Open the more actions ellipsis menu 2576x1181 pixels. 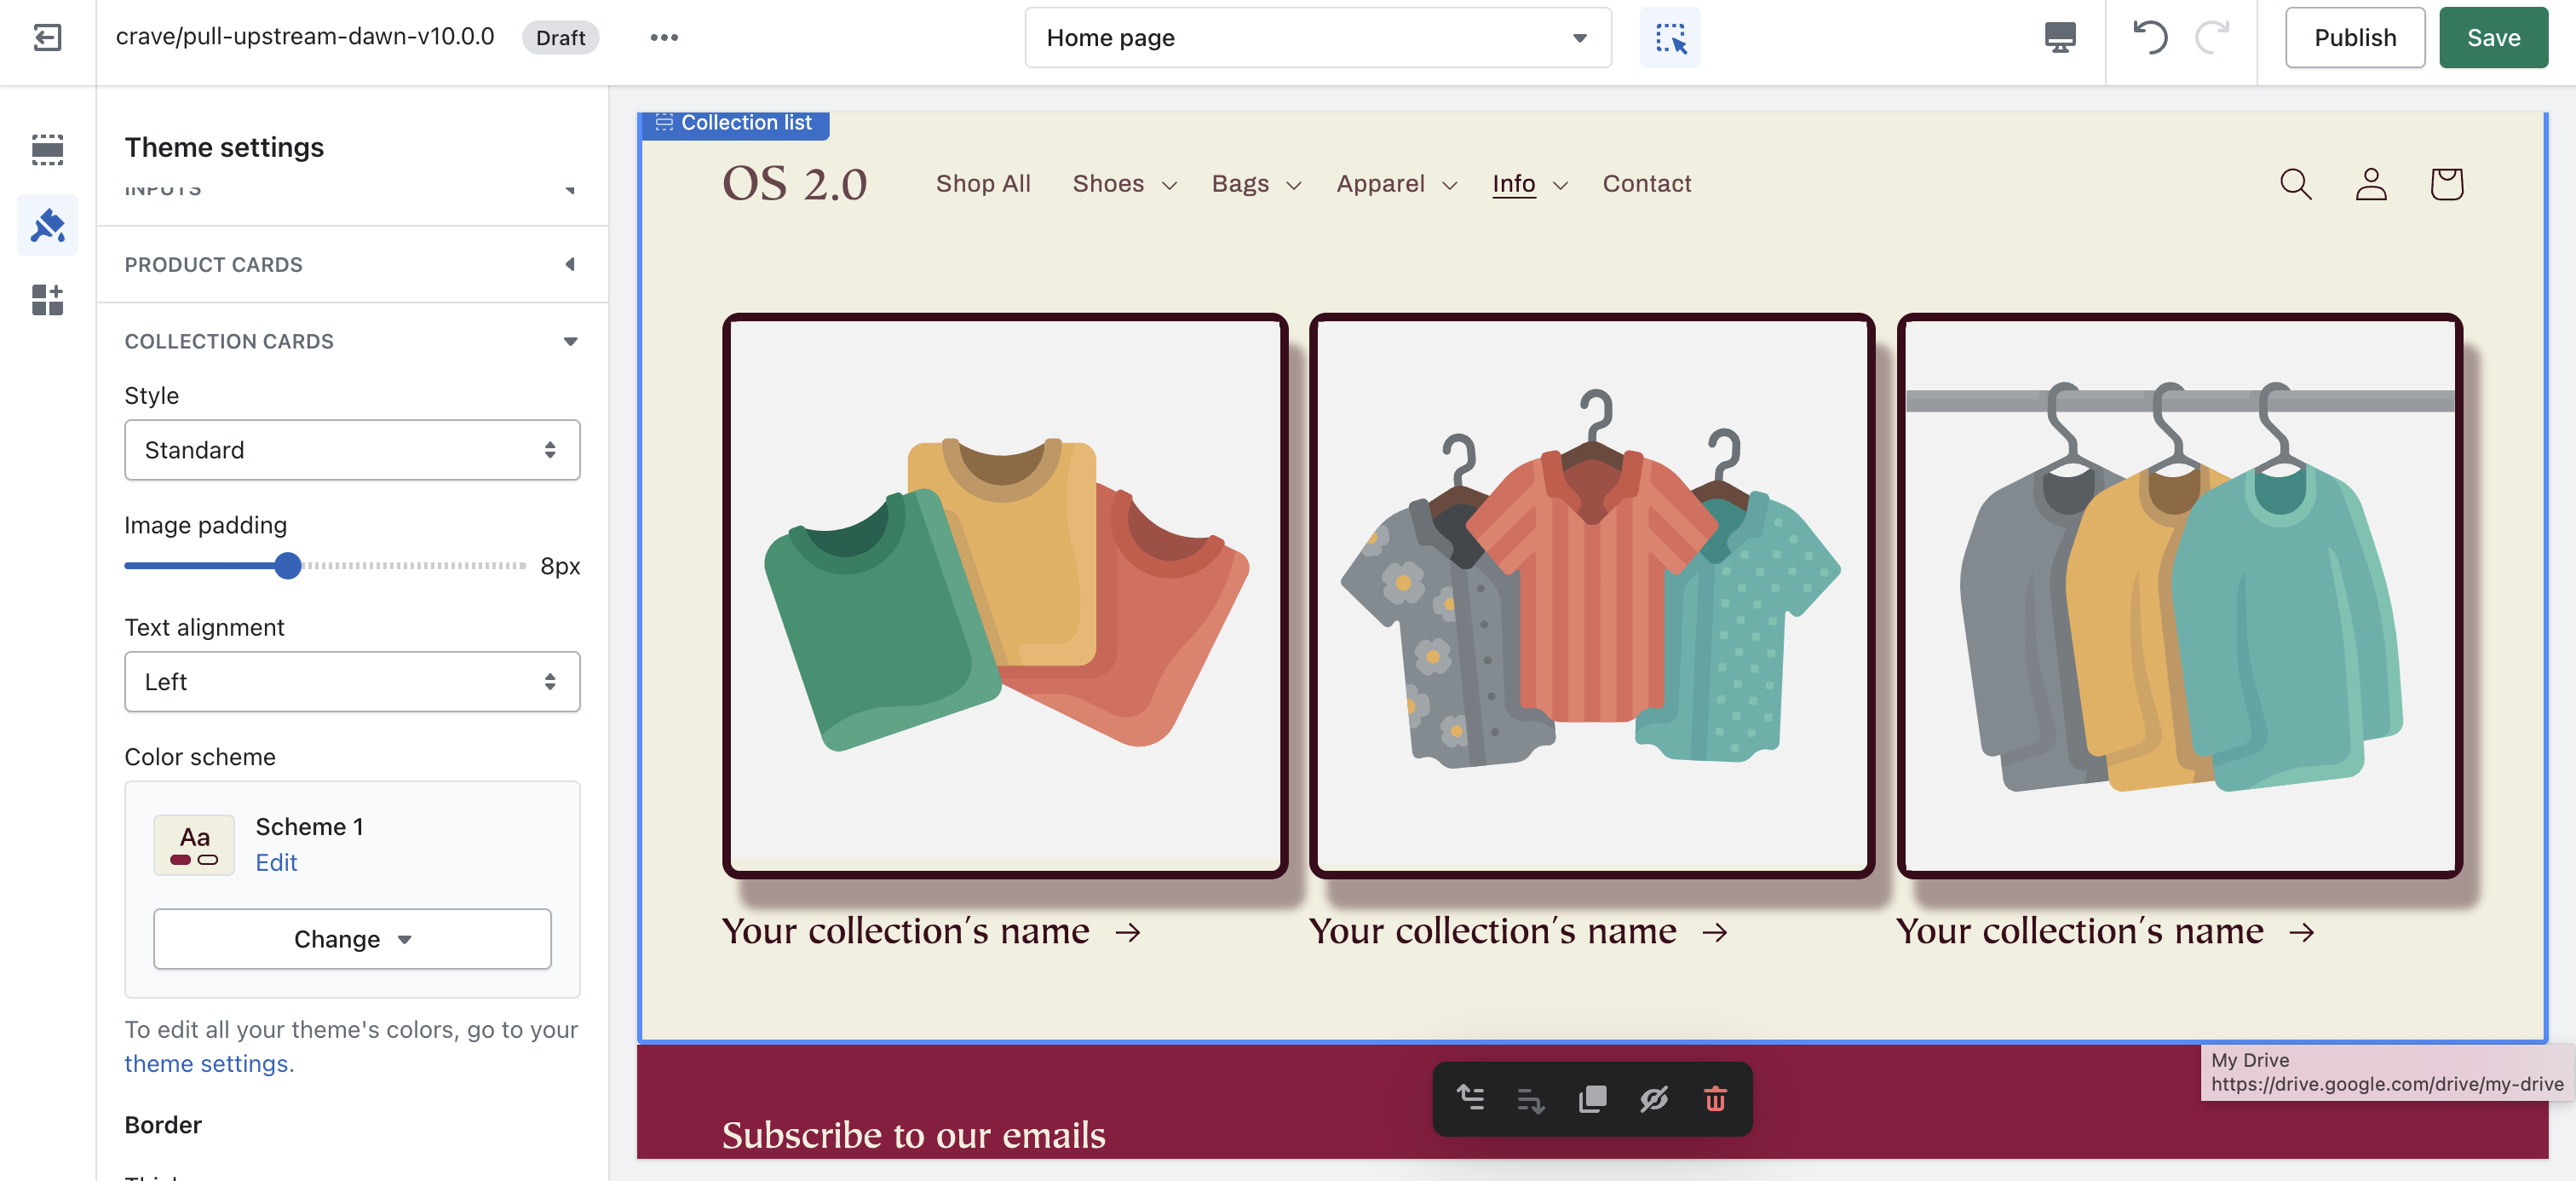tap(664, 37)
